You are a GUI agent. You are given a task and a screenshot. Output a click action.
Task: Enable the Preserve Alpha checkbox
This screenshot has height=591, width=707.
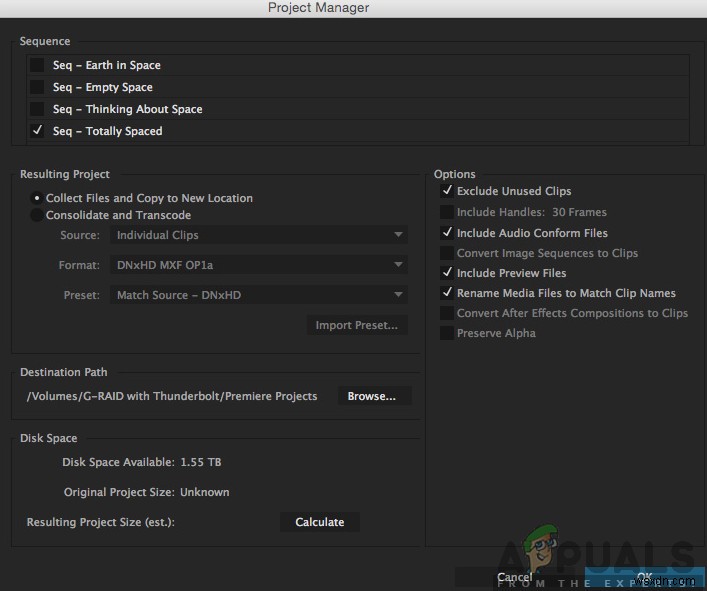click(x=447, y=333)
